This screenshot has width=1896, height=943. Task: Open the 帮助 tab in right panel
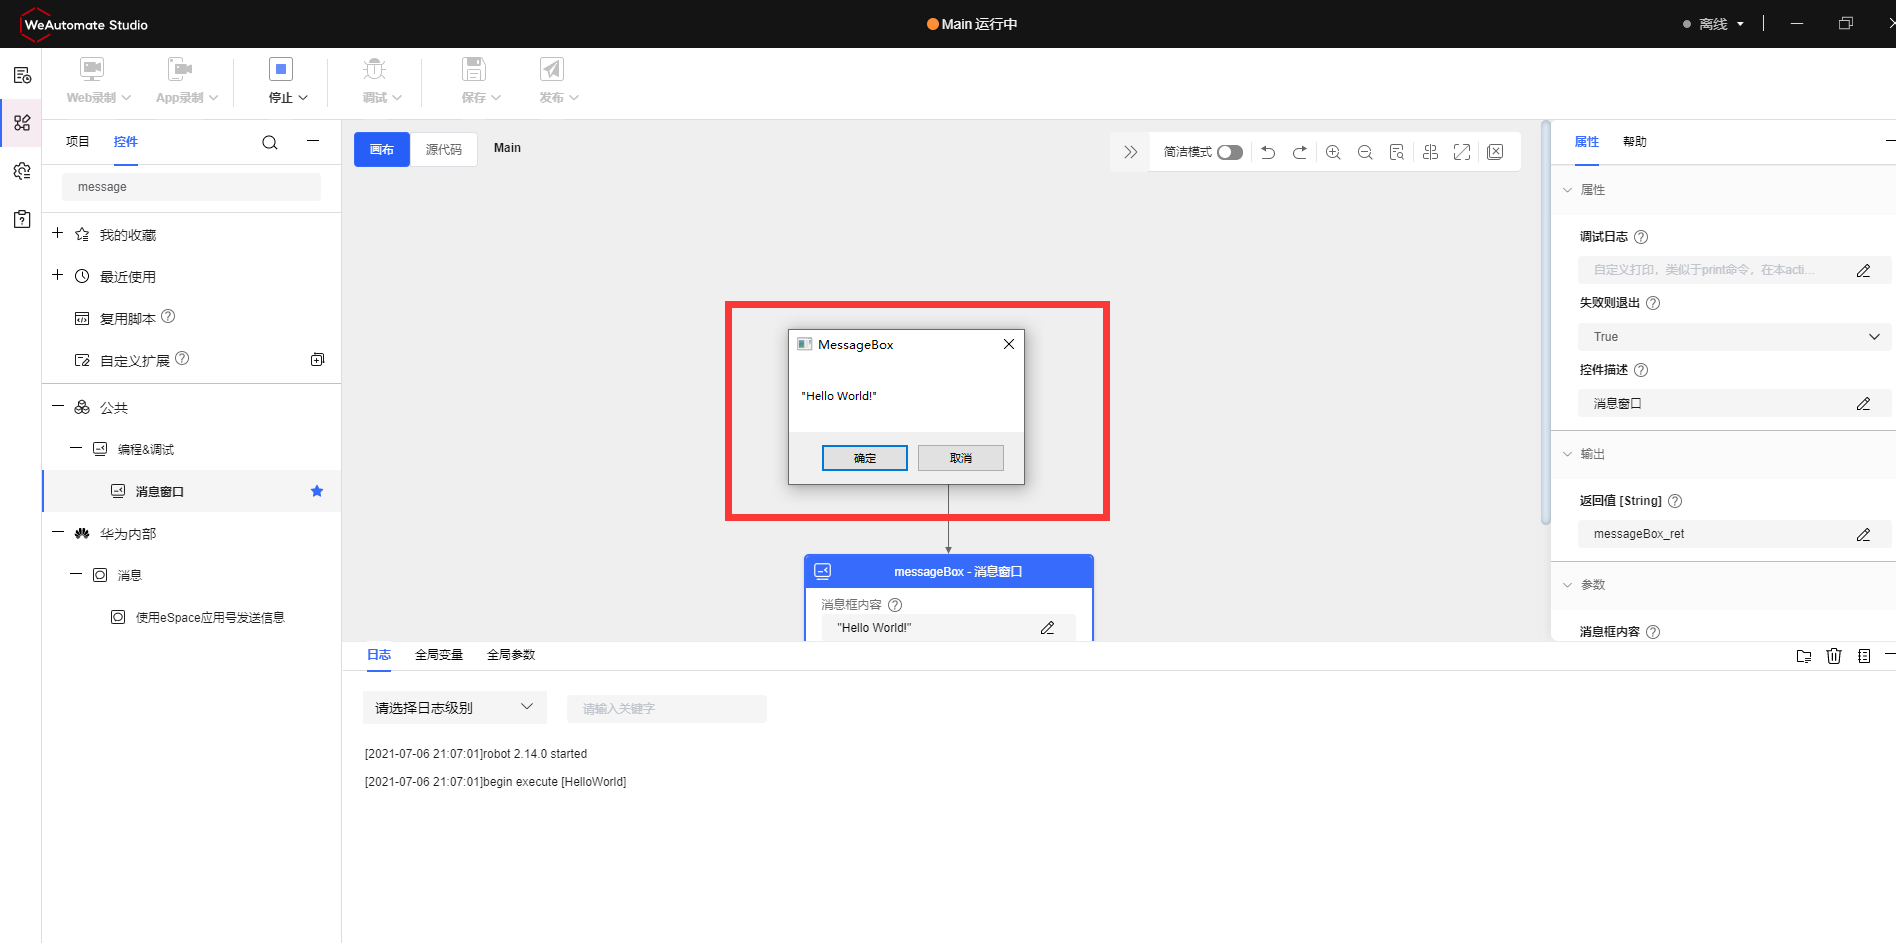pyautogui.click(x=1635, y=142)
